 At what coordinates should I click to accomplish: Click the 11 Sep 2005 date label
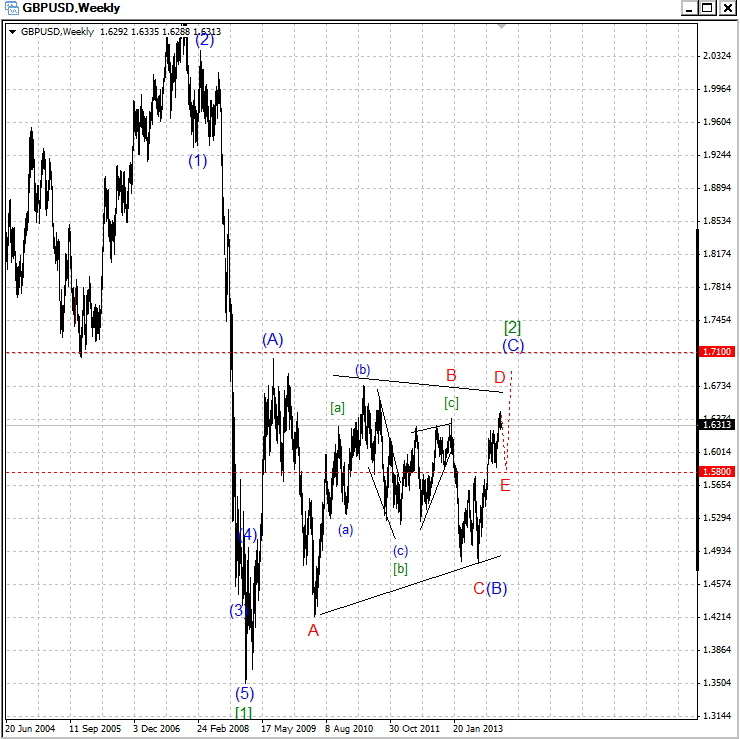[95, 729]
